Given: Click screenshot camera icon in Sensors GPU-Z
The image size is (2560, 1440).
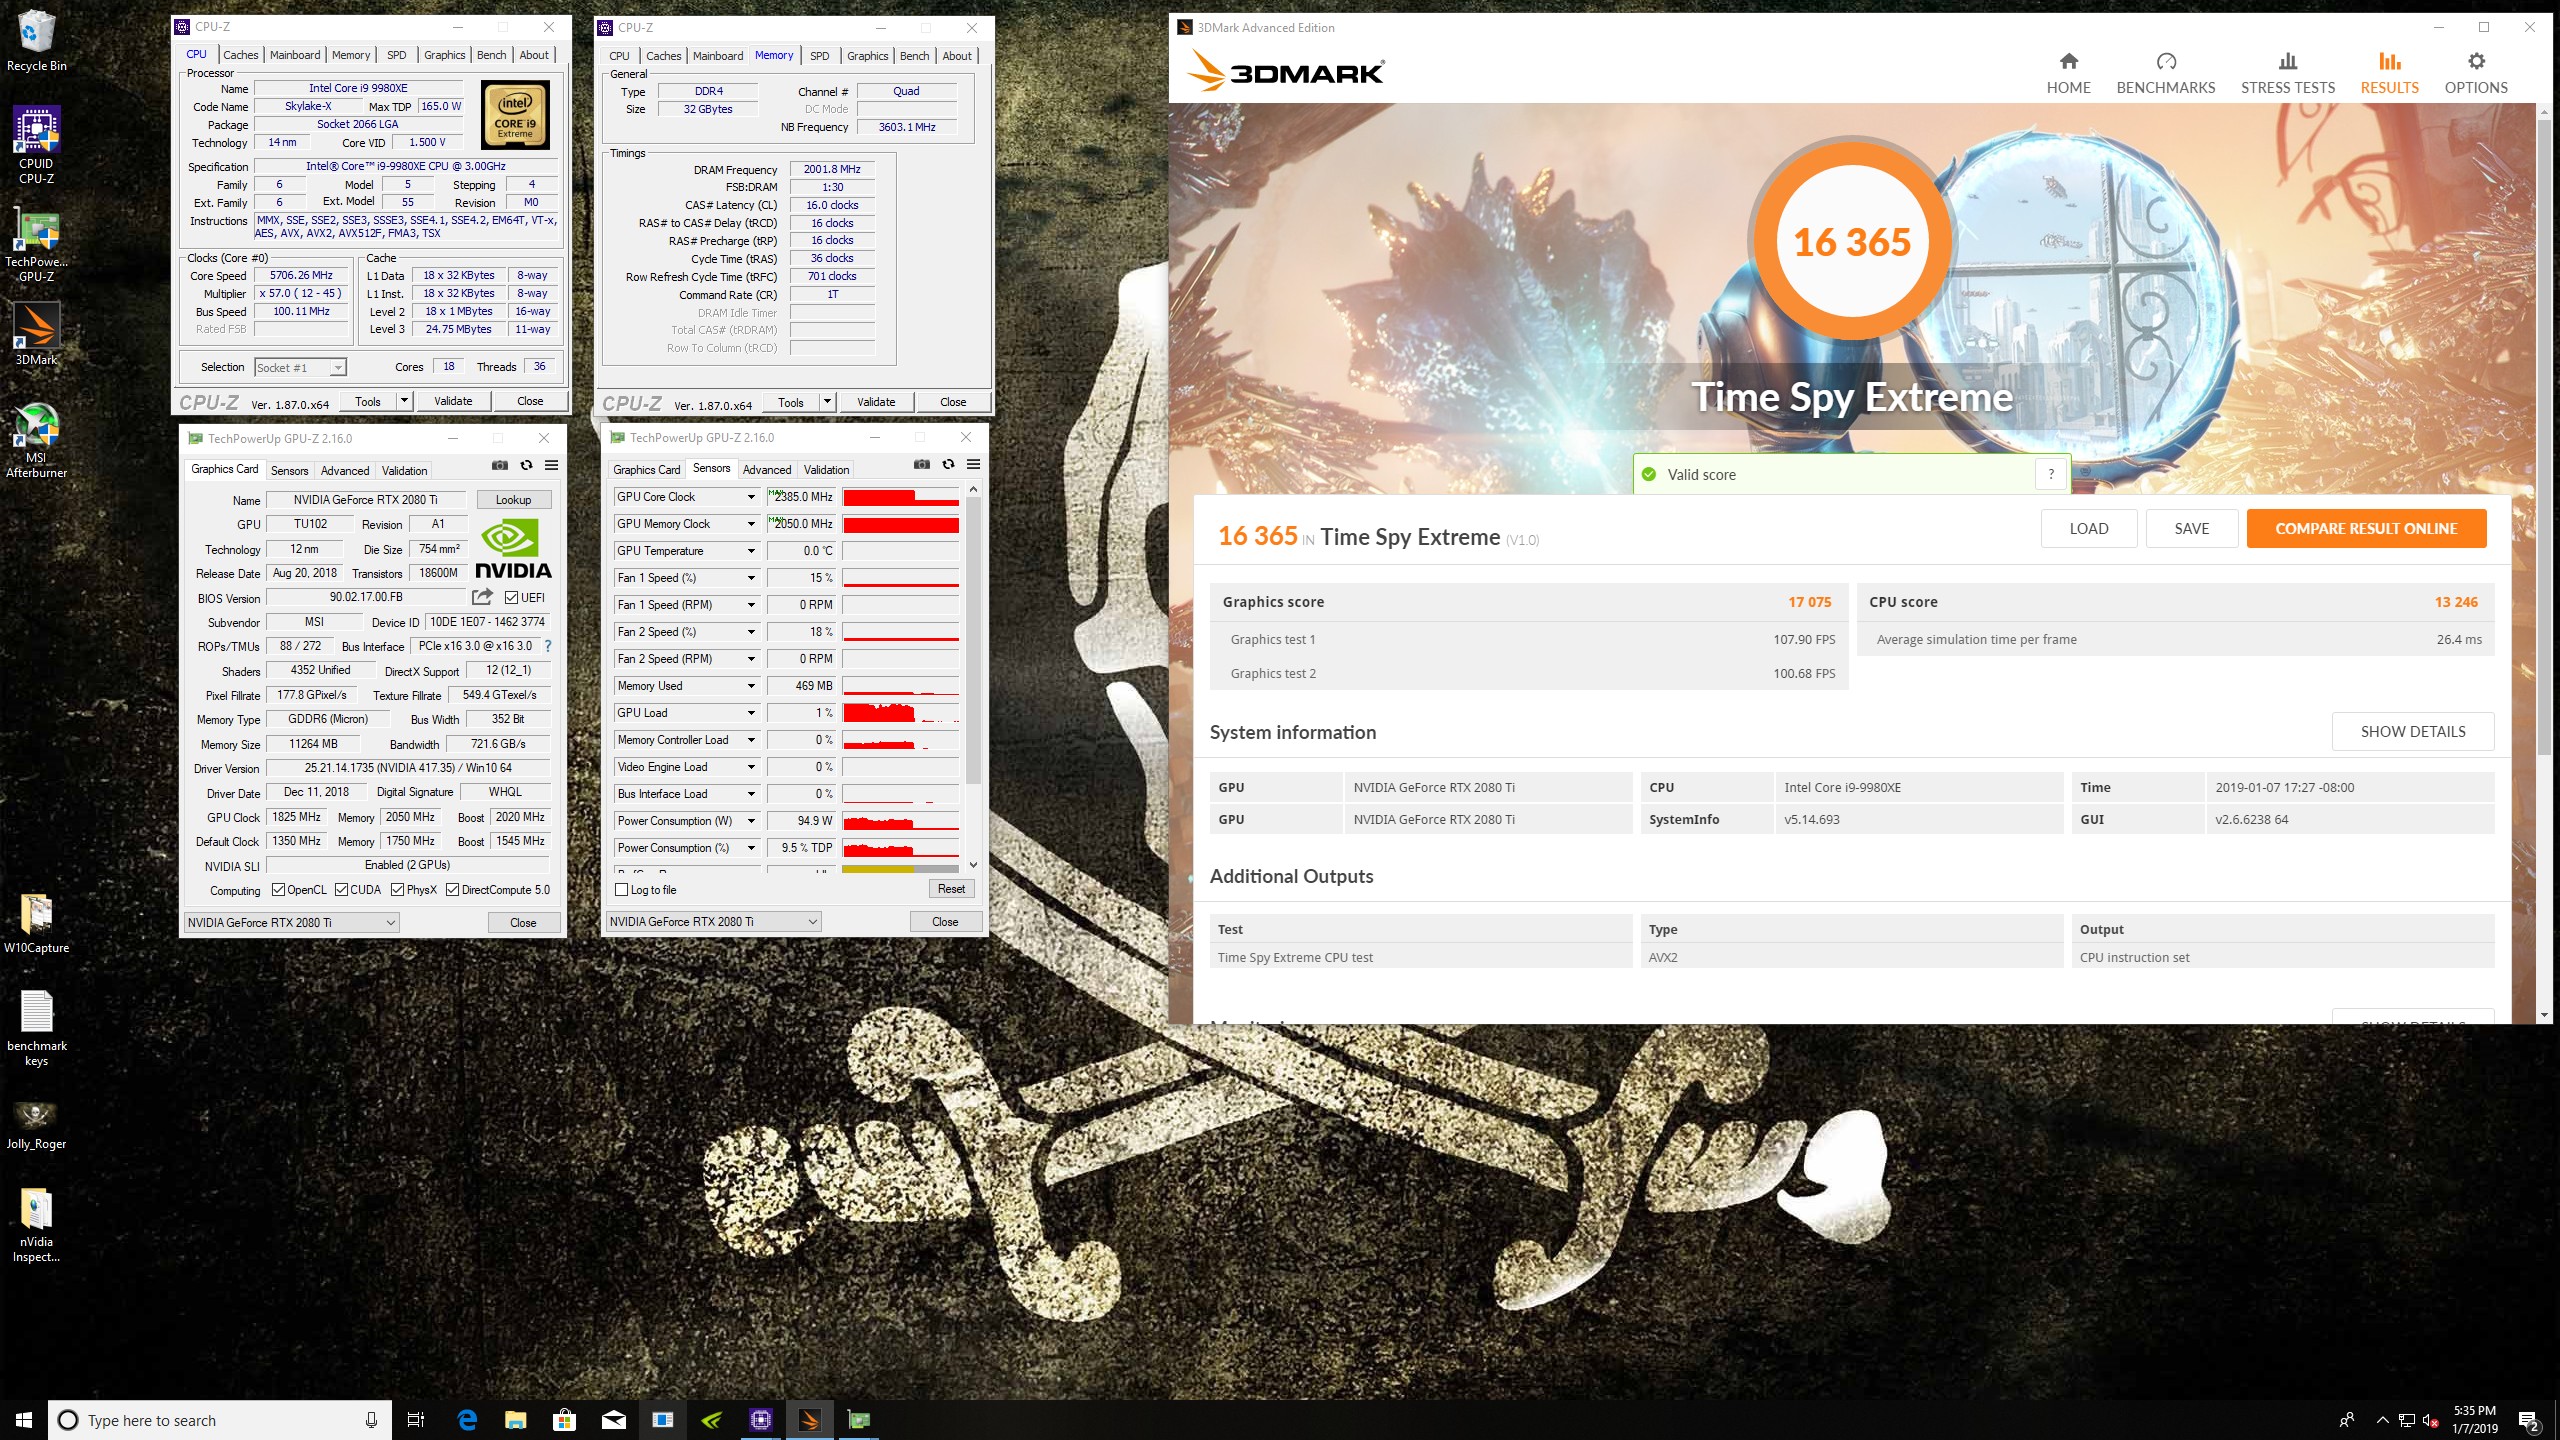Looking at the screenshot, I should pos(922,465).
